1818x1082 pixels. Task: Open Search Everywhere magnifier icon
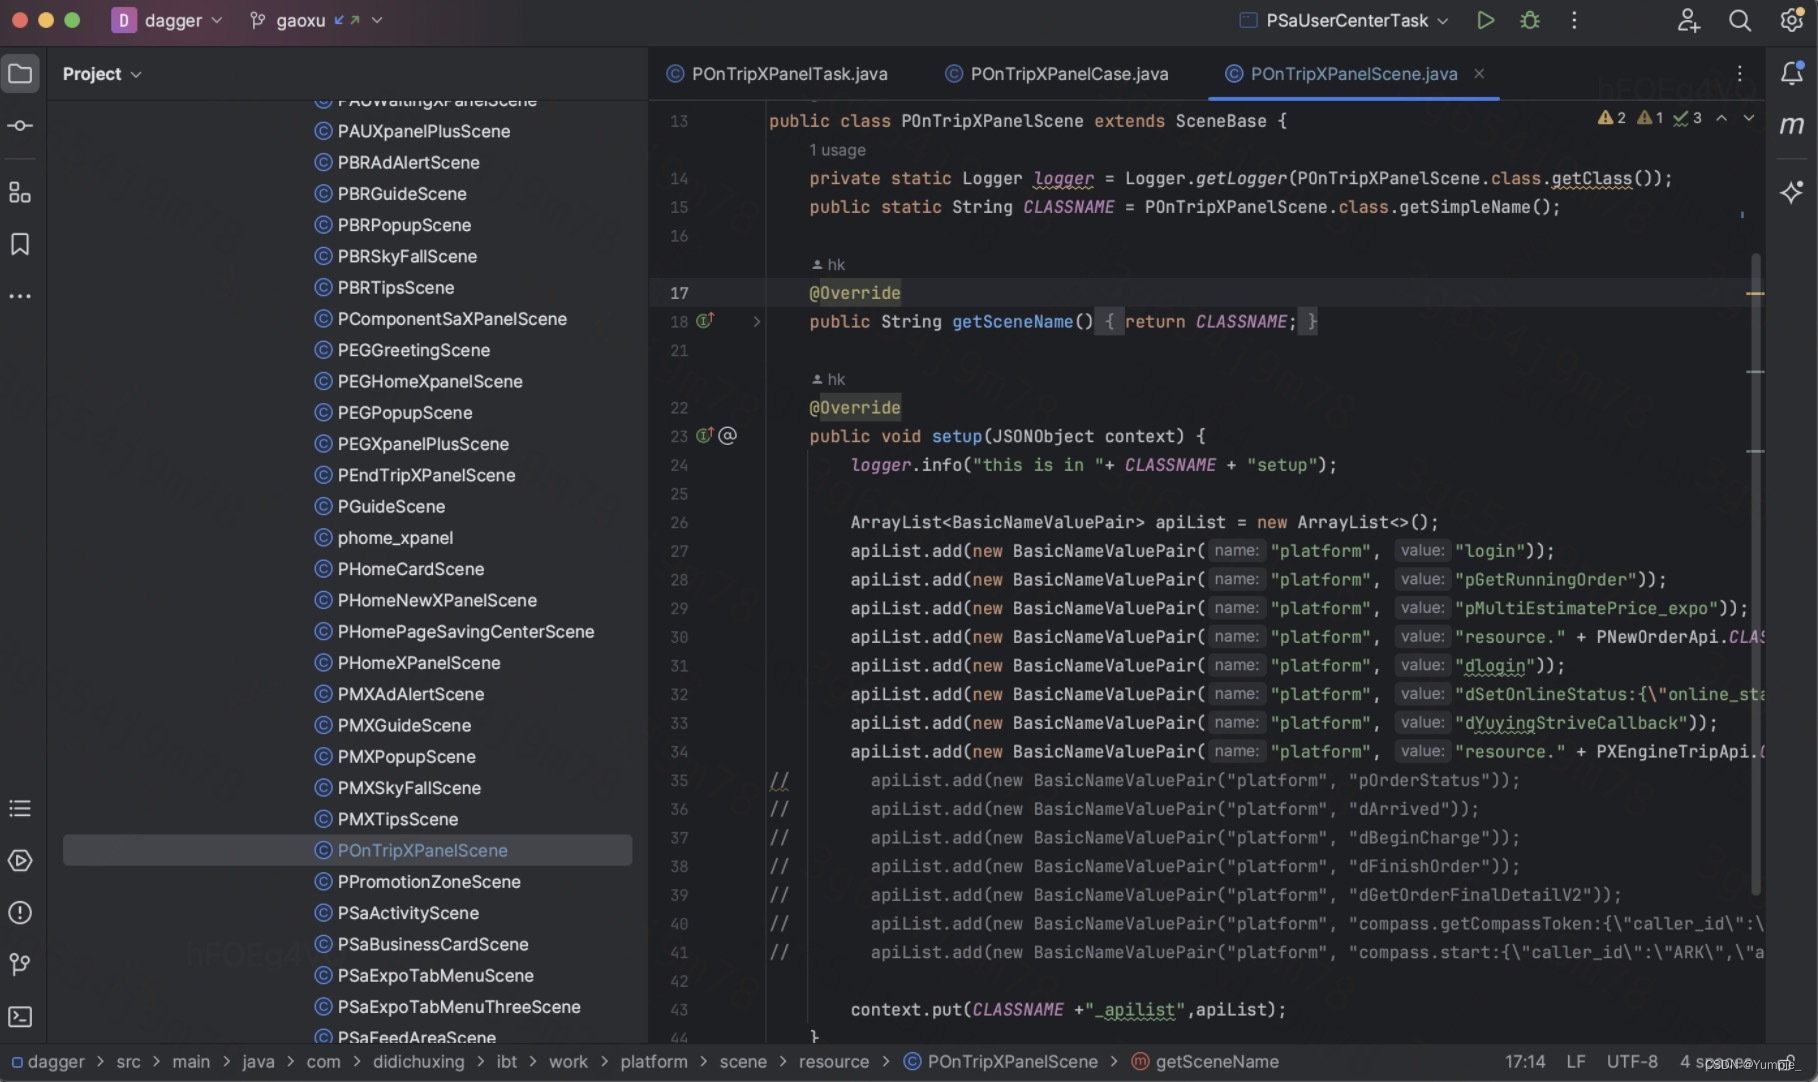coord(1740,20)
